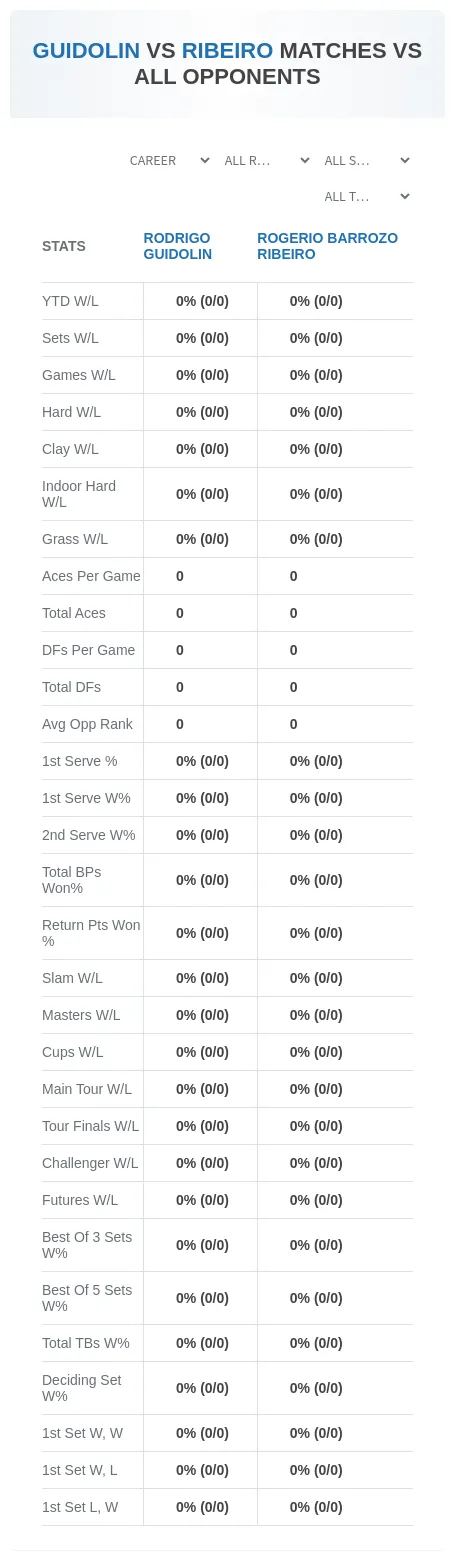This screenshot has width=455, height=1560.
Task: Open the CAREER period dropdown
Action: (x=169, y=160)
